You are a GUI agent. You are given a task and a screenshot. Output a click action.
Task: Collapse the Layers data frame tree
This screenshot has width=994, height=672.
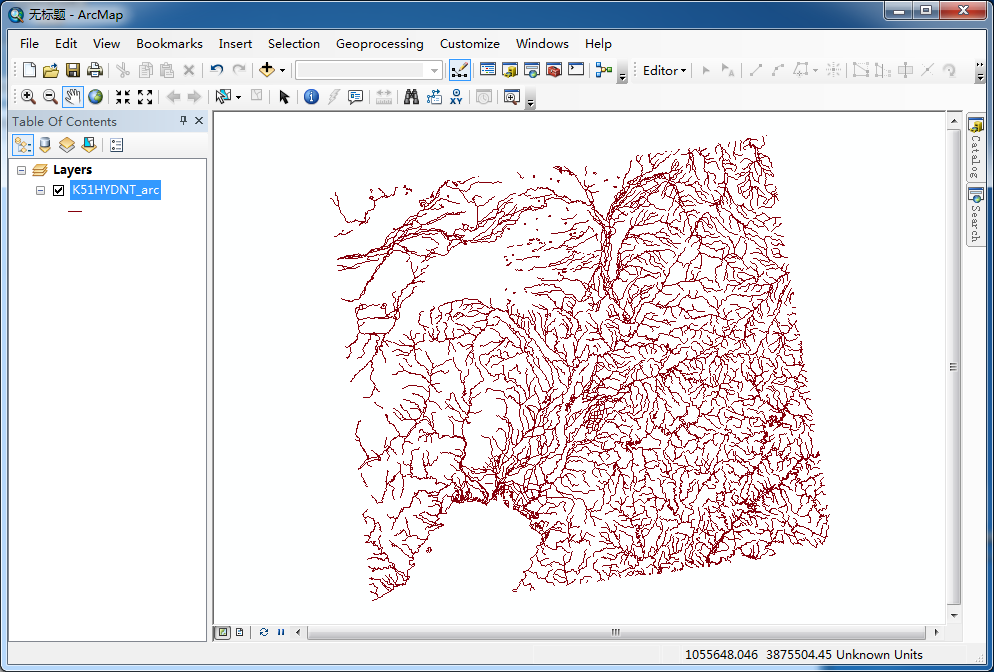point(22,170)
